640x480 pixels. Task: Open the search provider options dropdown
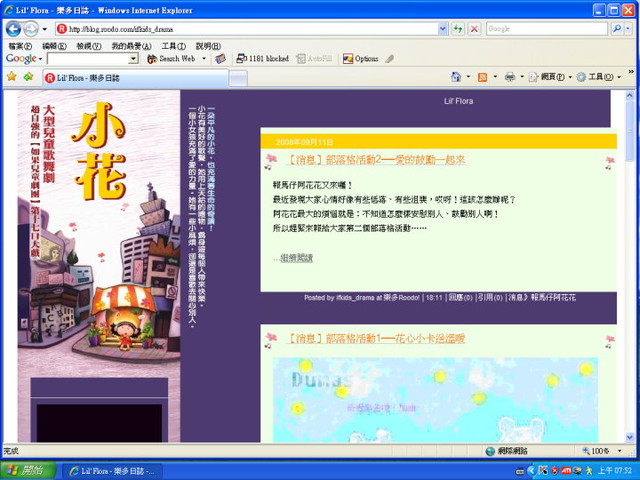[x=628, y=29]
